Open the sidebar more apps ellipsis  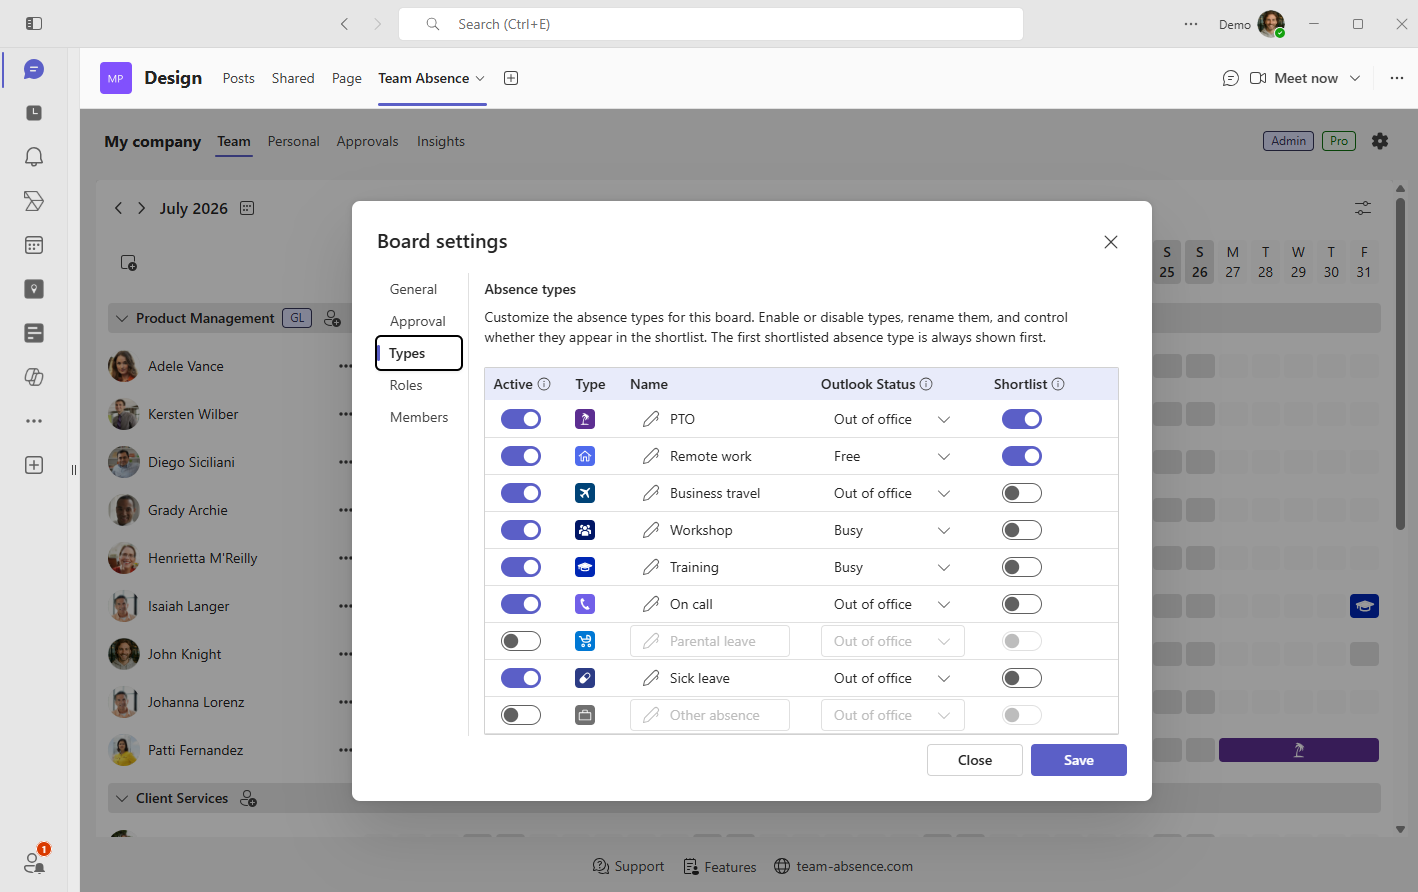[34, 421]
